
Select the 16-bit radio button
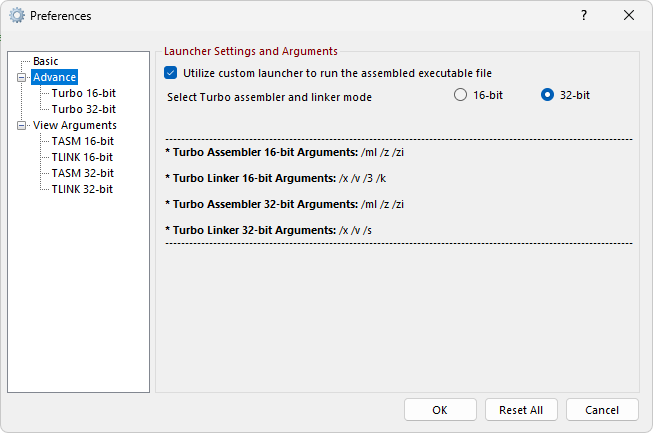pos(460,95)
